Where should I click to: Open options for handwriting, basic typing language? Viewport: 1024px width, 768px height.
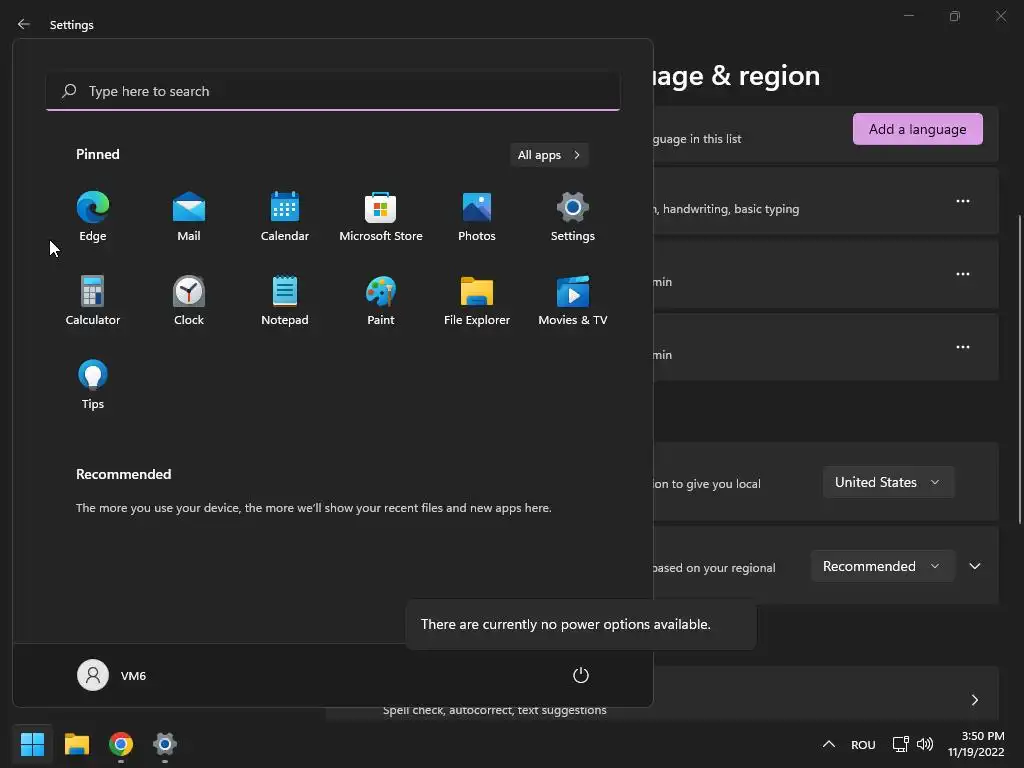[x=963, y=201]
